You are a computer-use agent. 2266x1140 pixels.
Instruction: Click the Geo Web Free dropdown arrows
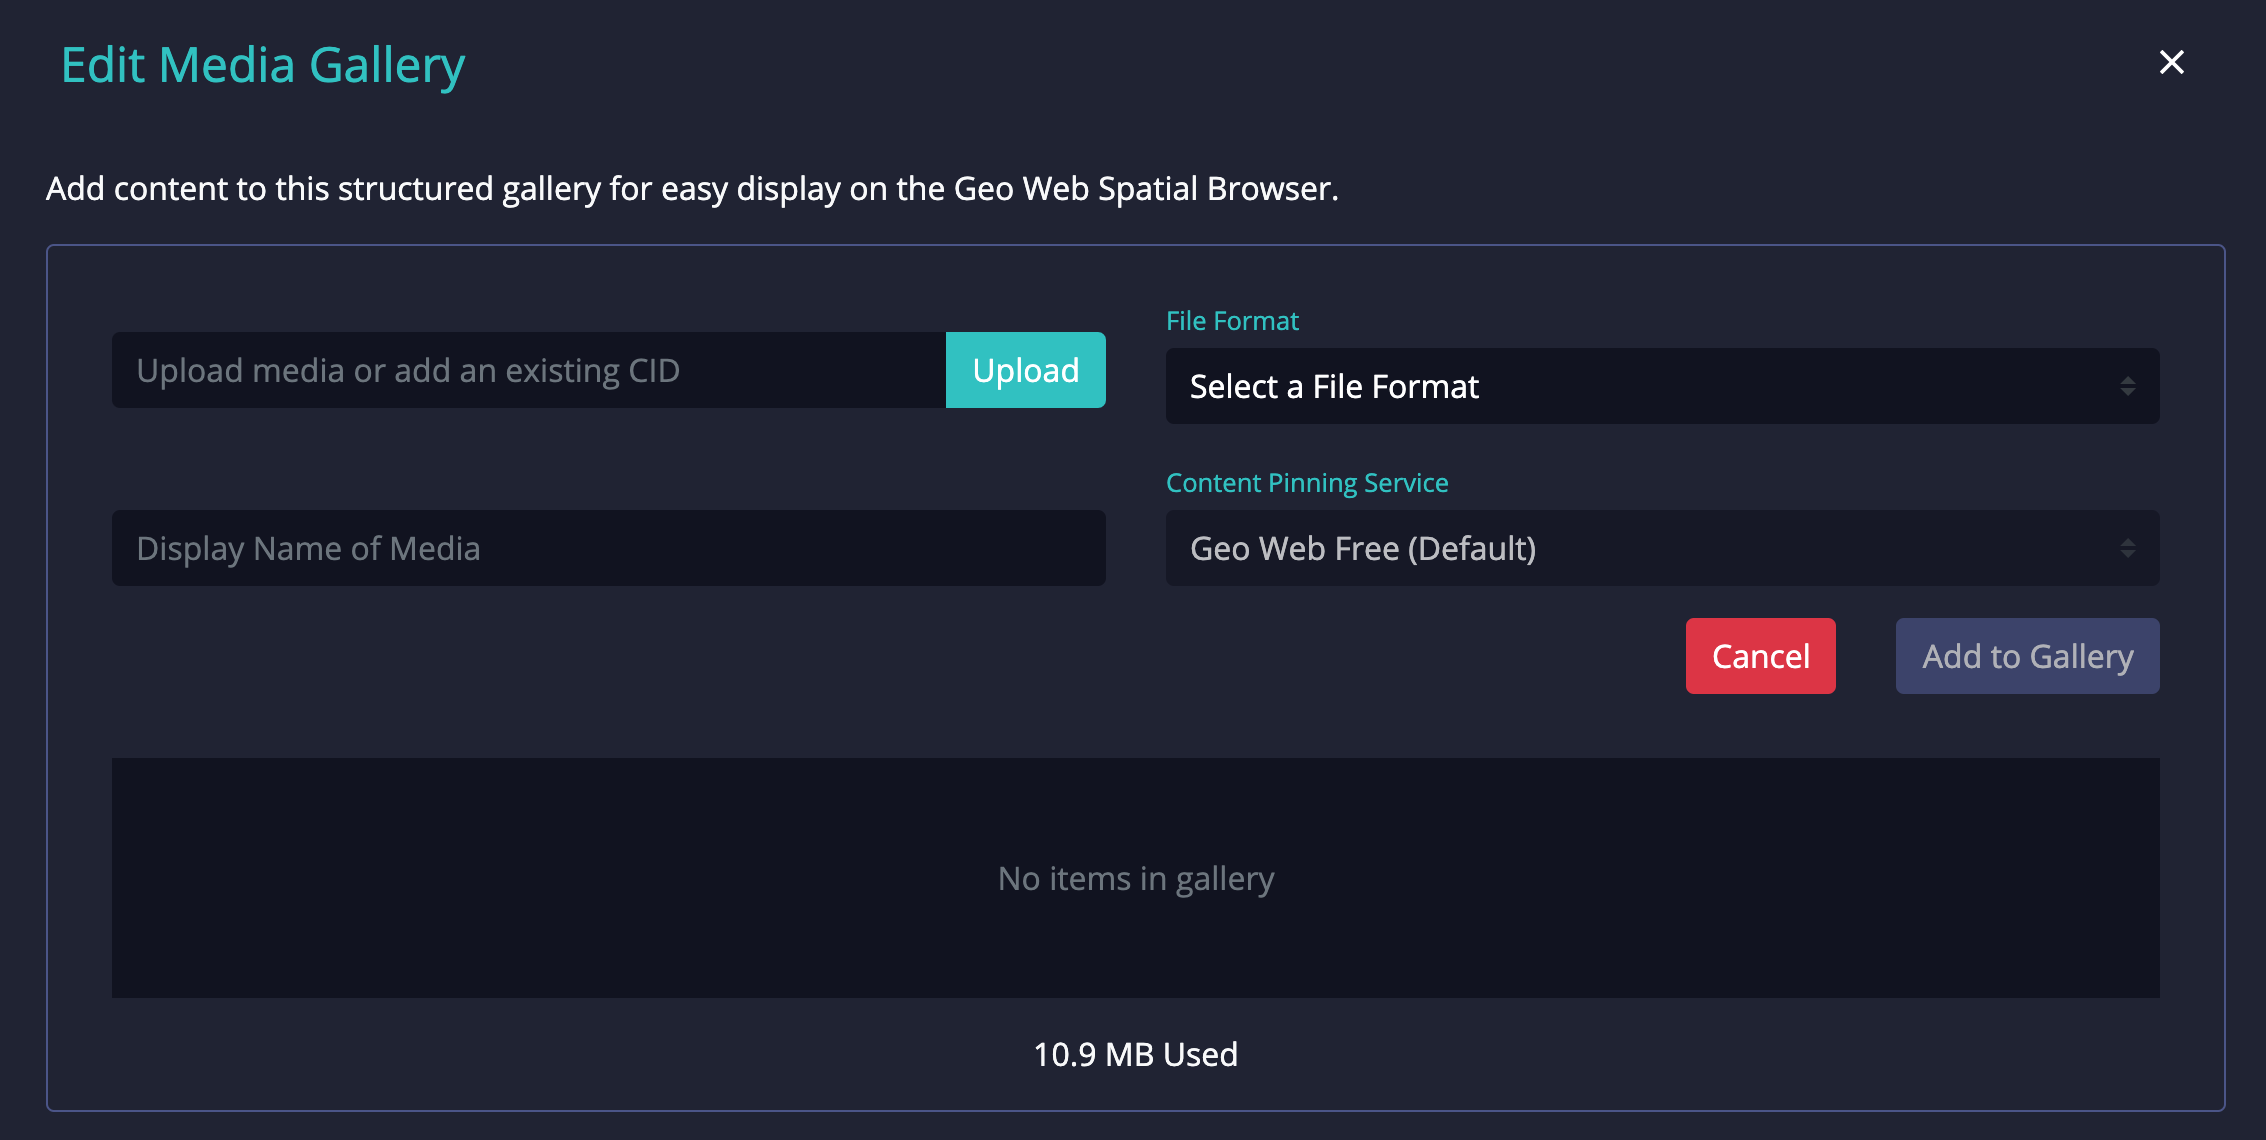tap(2127, 548)
